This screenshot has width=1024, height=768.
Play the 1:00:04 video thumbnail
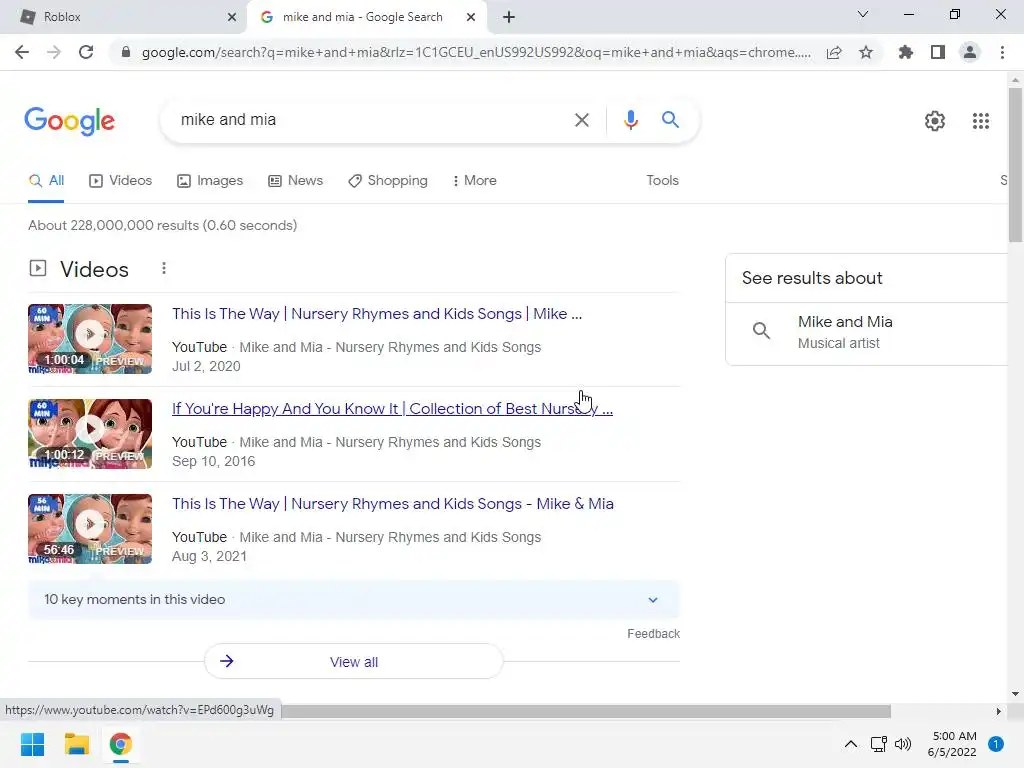tap(90, 339)
